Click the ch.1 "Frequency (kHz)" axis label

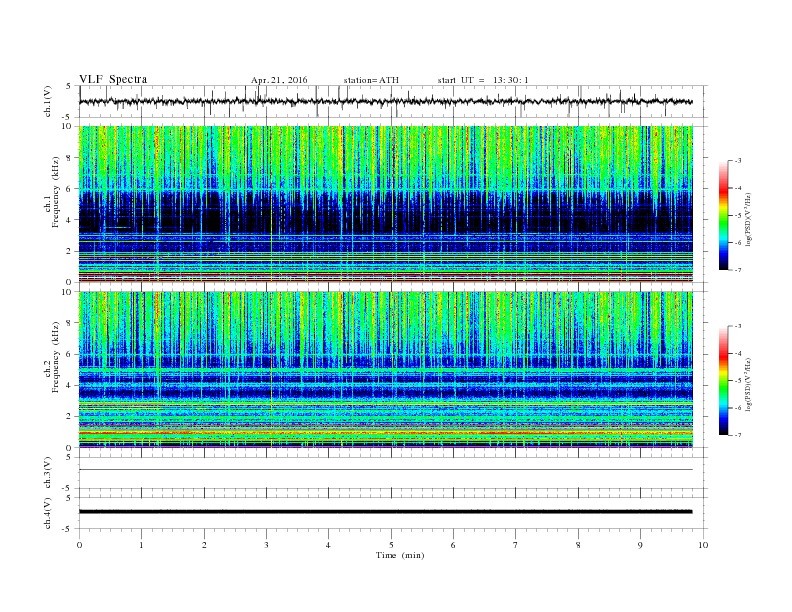coord(56,192)
